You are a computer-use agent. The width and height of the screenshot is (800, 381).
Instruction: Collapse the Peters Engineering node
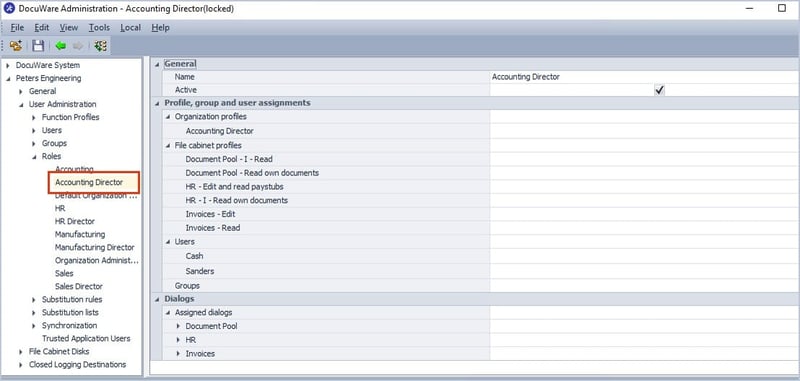[8, 79]
